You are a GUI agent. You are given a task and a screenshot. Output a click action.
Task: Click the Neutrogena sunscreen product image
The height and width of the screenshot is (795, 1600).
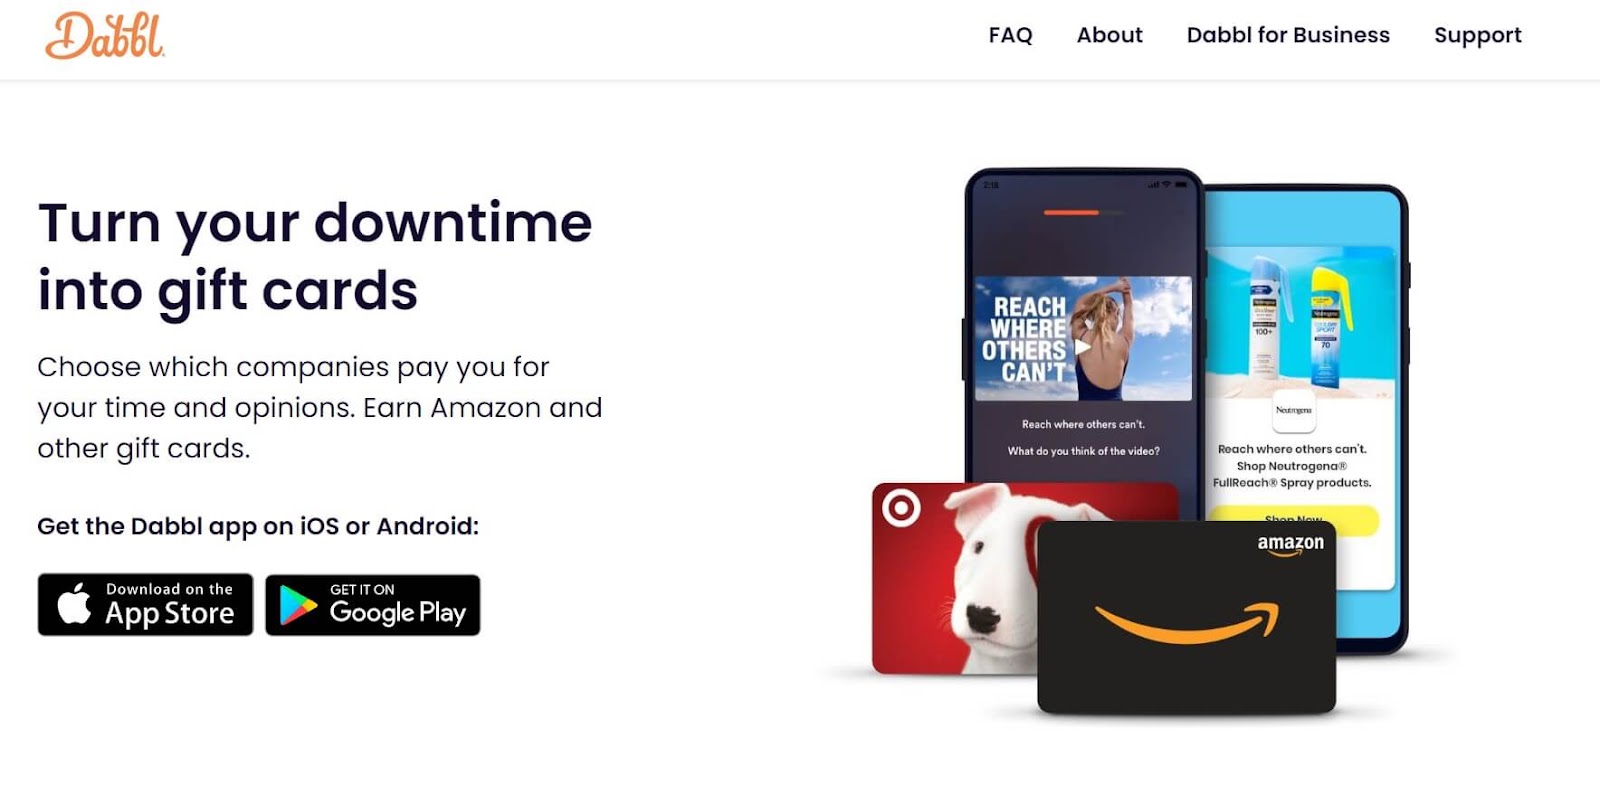point(1299,320)
